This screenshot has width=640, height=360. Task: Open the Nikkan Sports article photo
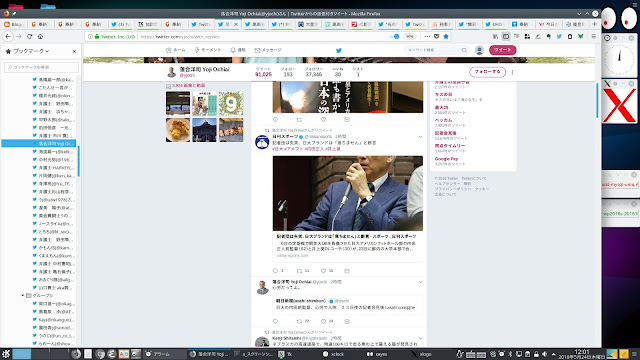[x=348, y=193]
